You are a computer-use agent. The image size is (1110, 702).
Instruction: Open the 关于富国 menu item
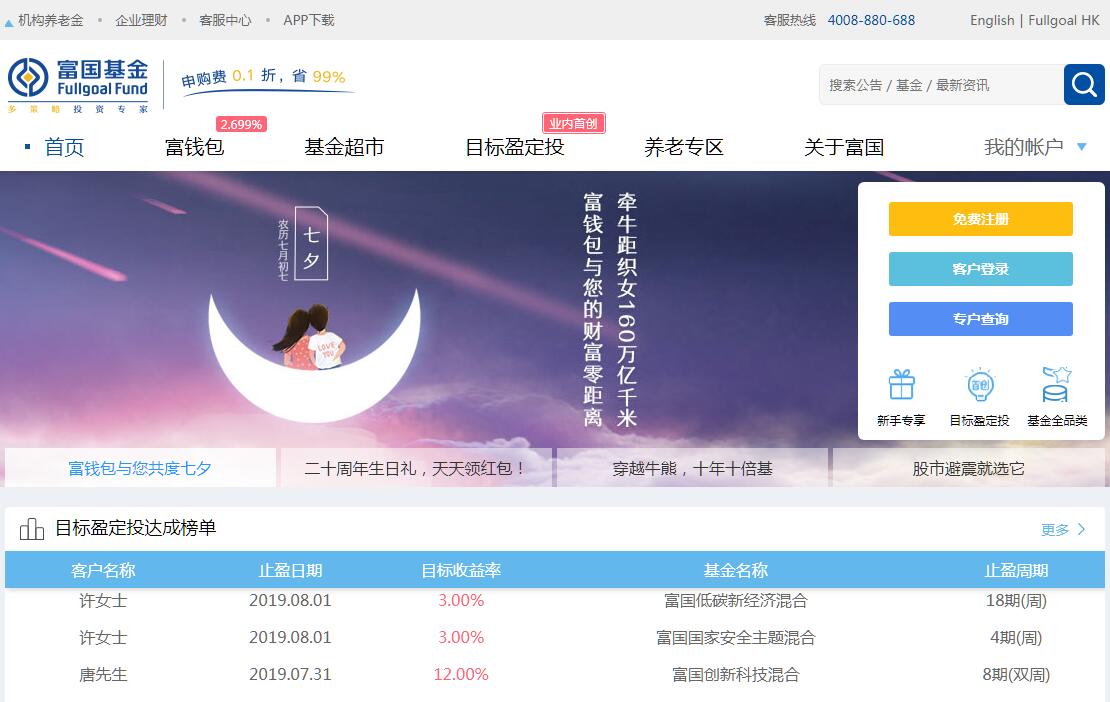click(x=844, y=147)
